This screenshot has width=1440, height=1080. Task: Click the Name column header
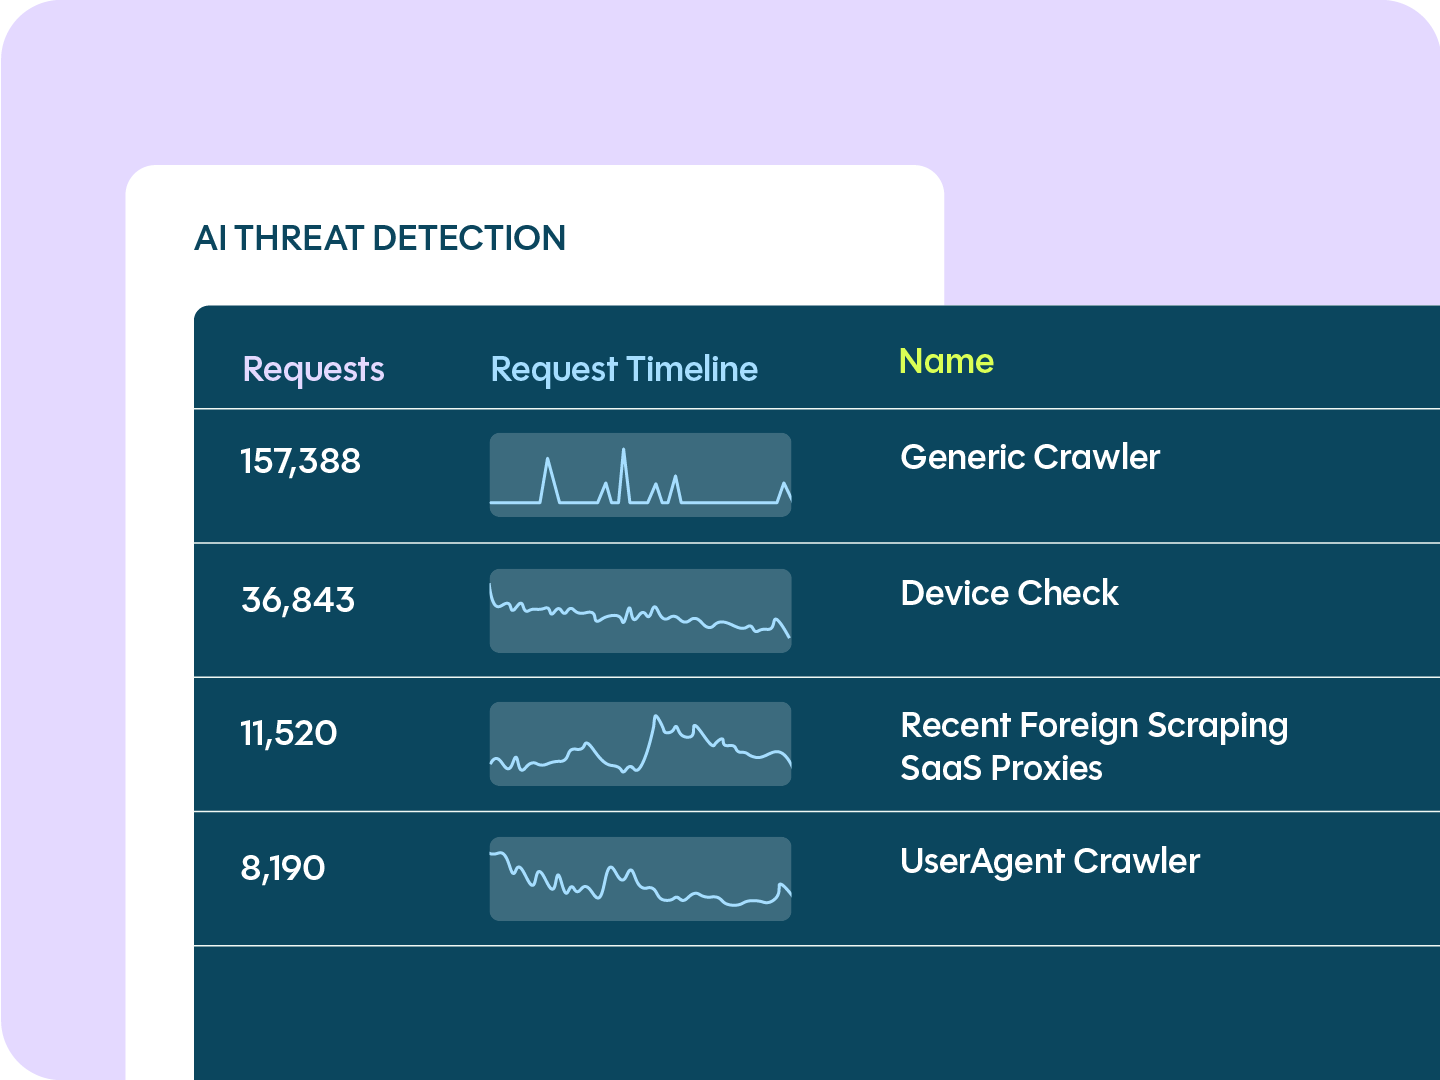(x=946, y=361)
